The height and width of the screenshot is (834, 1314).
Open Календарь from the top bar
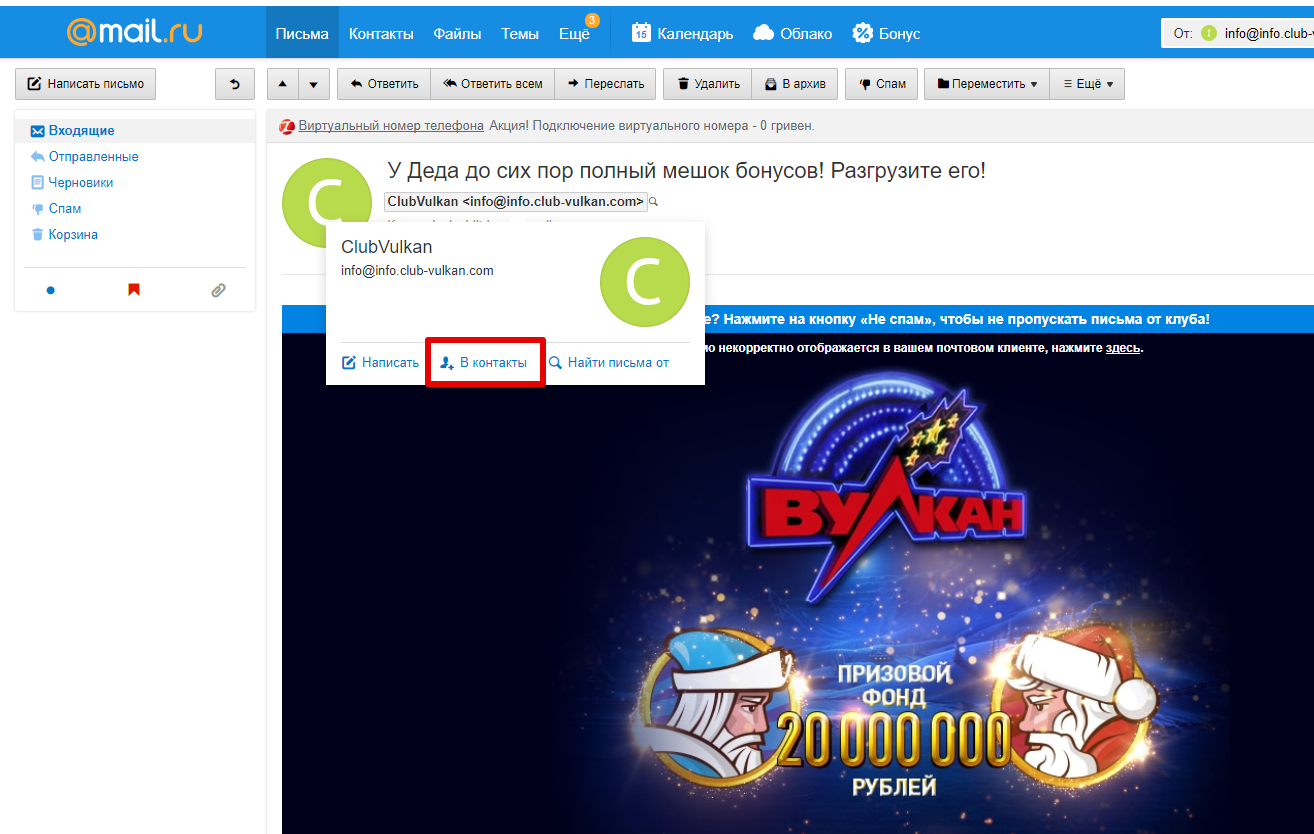tap(683, 33)
